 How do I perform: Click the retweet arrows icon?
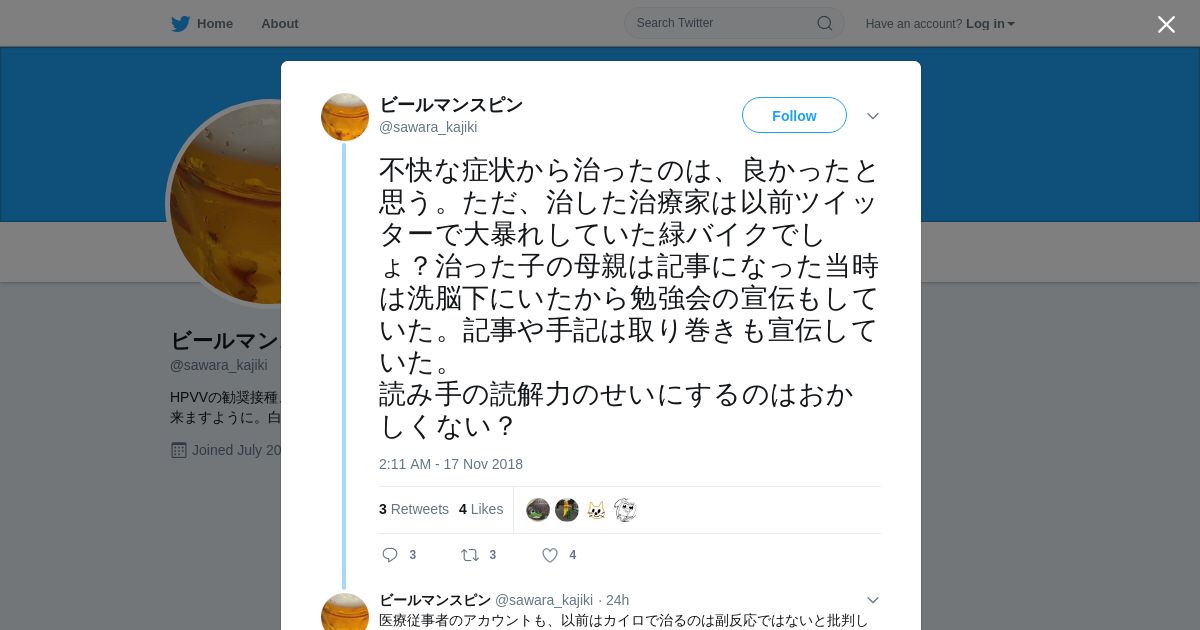[x=469, y=555]
